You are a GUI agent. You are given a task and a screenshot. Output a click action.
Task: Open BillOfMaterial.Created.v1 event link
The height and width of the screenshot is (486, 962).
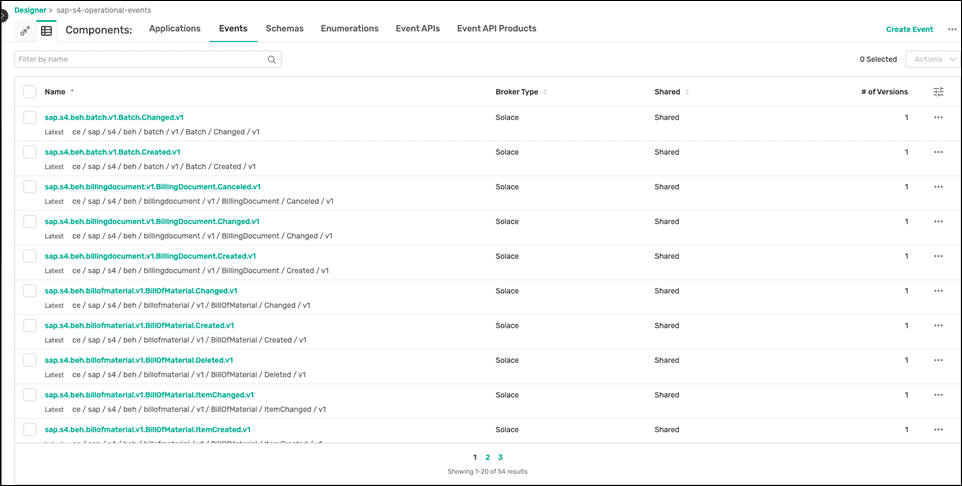point(139,325)
